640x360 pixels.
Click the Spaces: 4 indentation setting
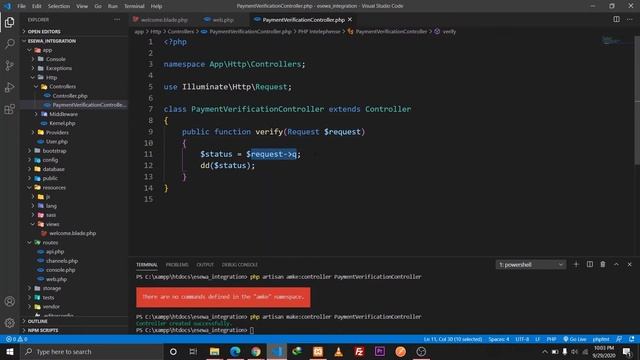pos(499,339)
